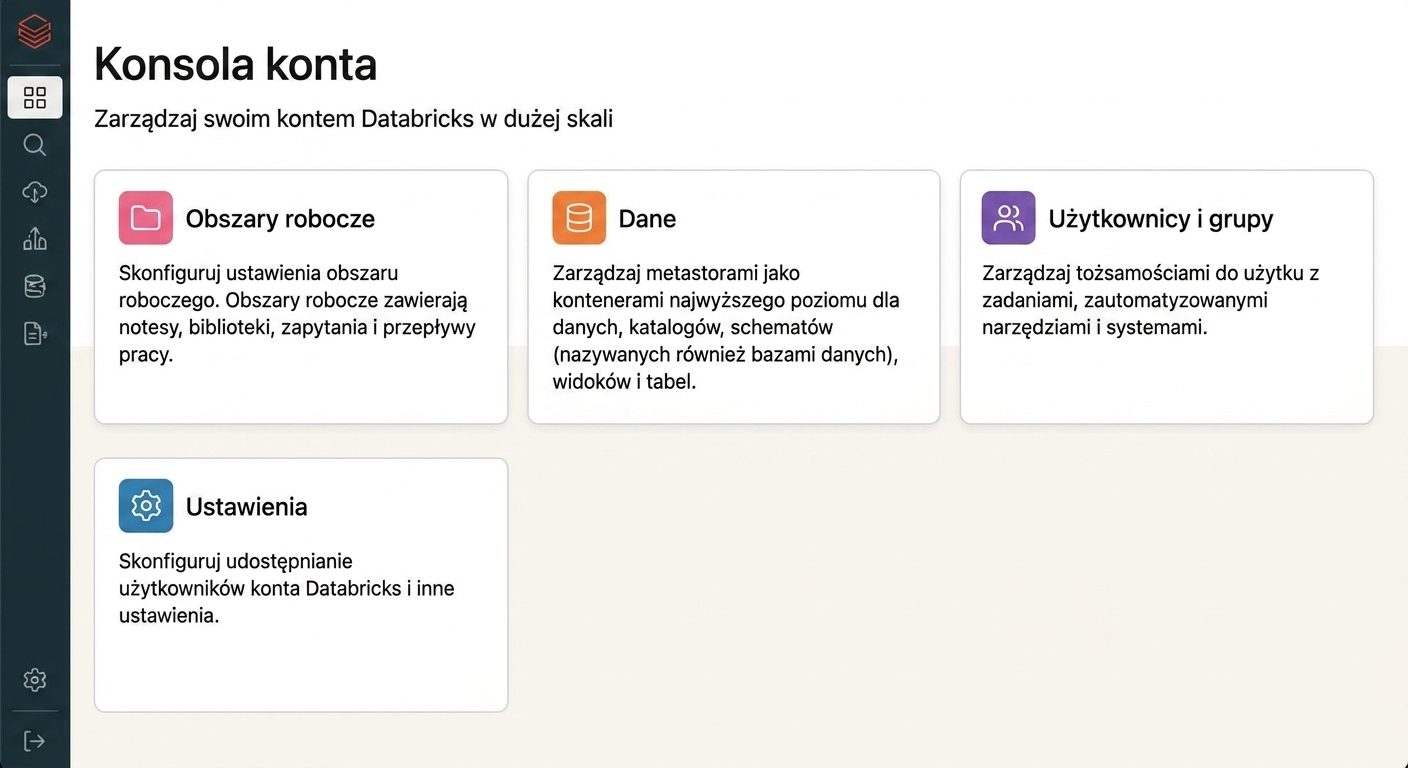1408x768 pixels.
Task: Click the description starting 'Zarządzaj metastorami jako'
Action: tap(726, 327)
